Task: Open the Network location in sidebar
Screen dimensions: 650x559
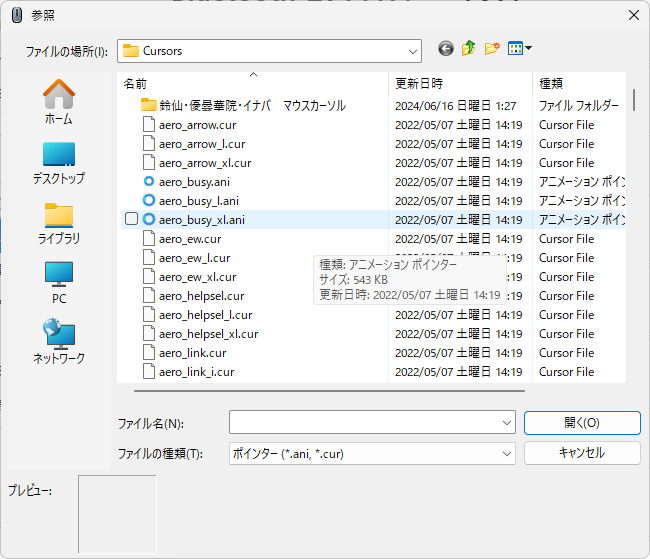Action: (59, 342)
